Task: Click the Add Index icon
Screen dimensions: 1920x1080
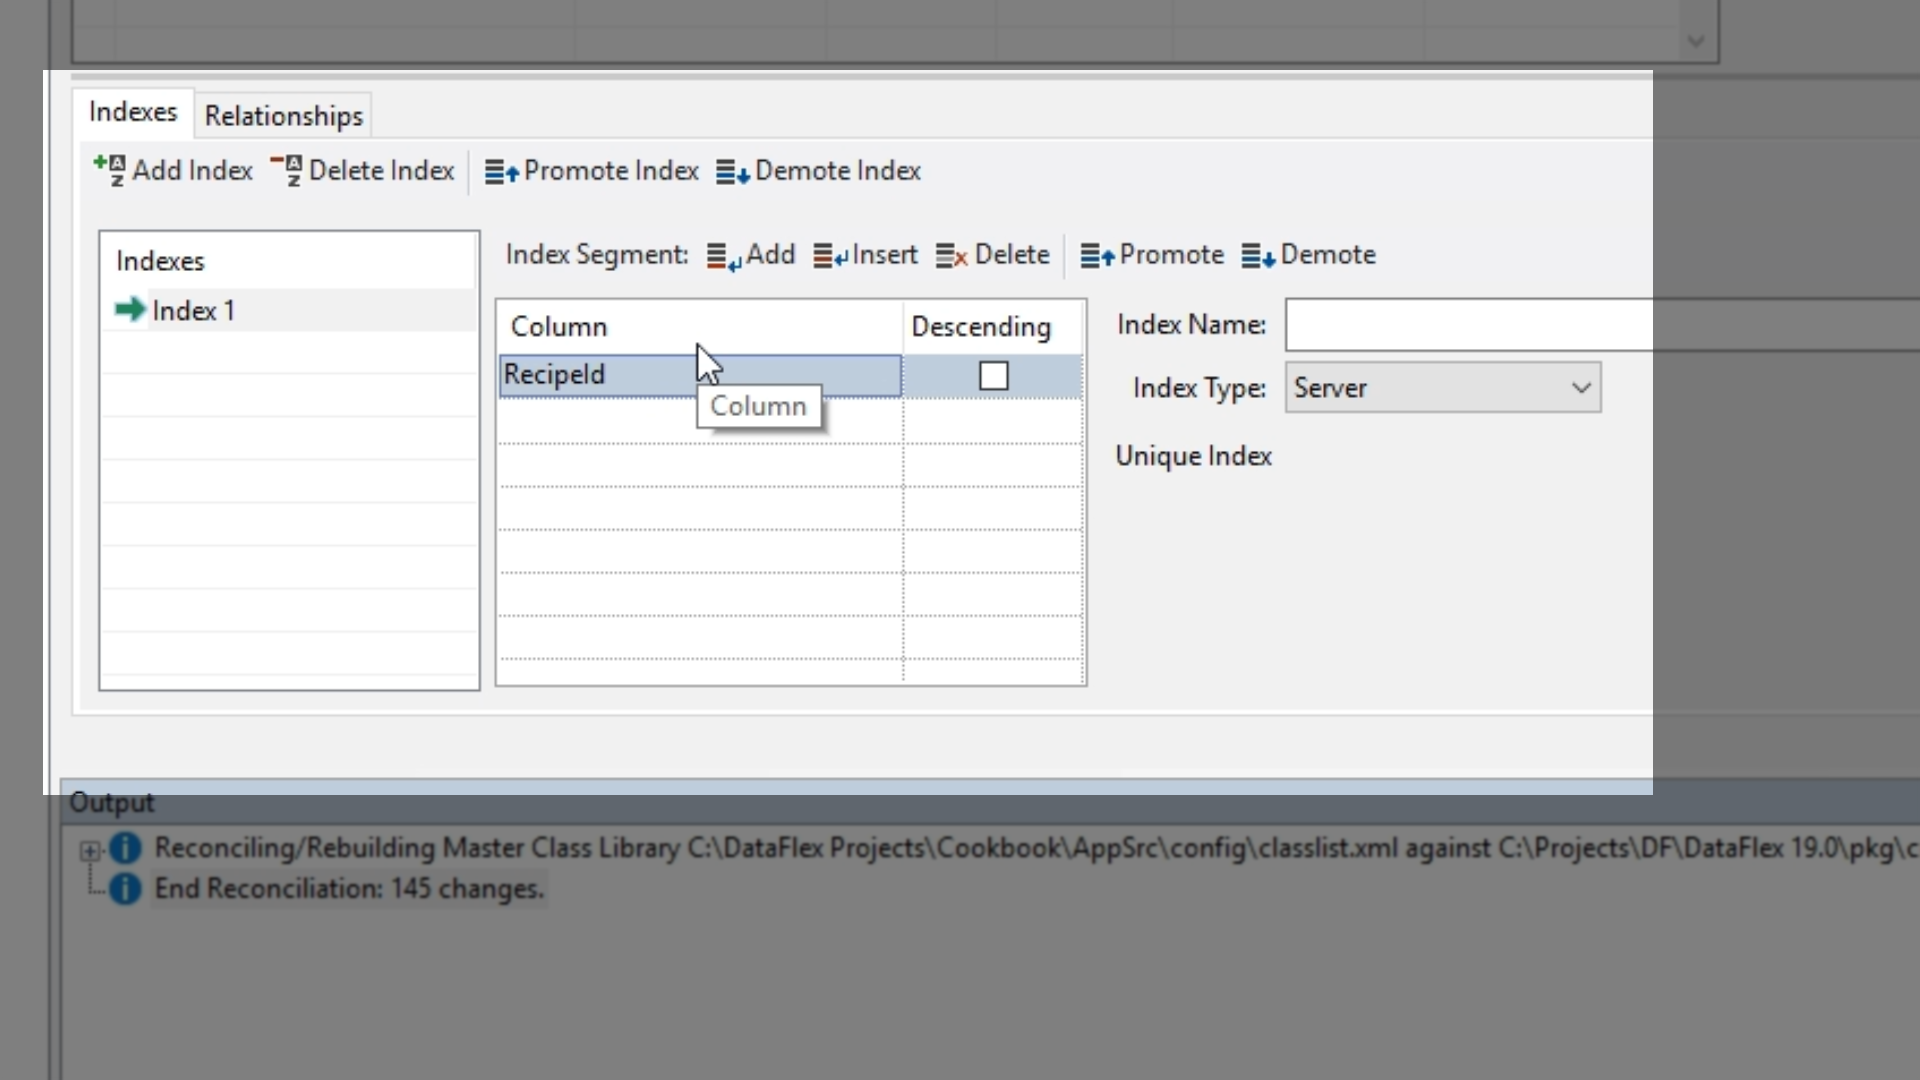Action: click(110, 170)
